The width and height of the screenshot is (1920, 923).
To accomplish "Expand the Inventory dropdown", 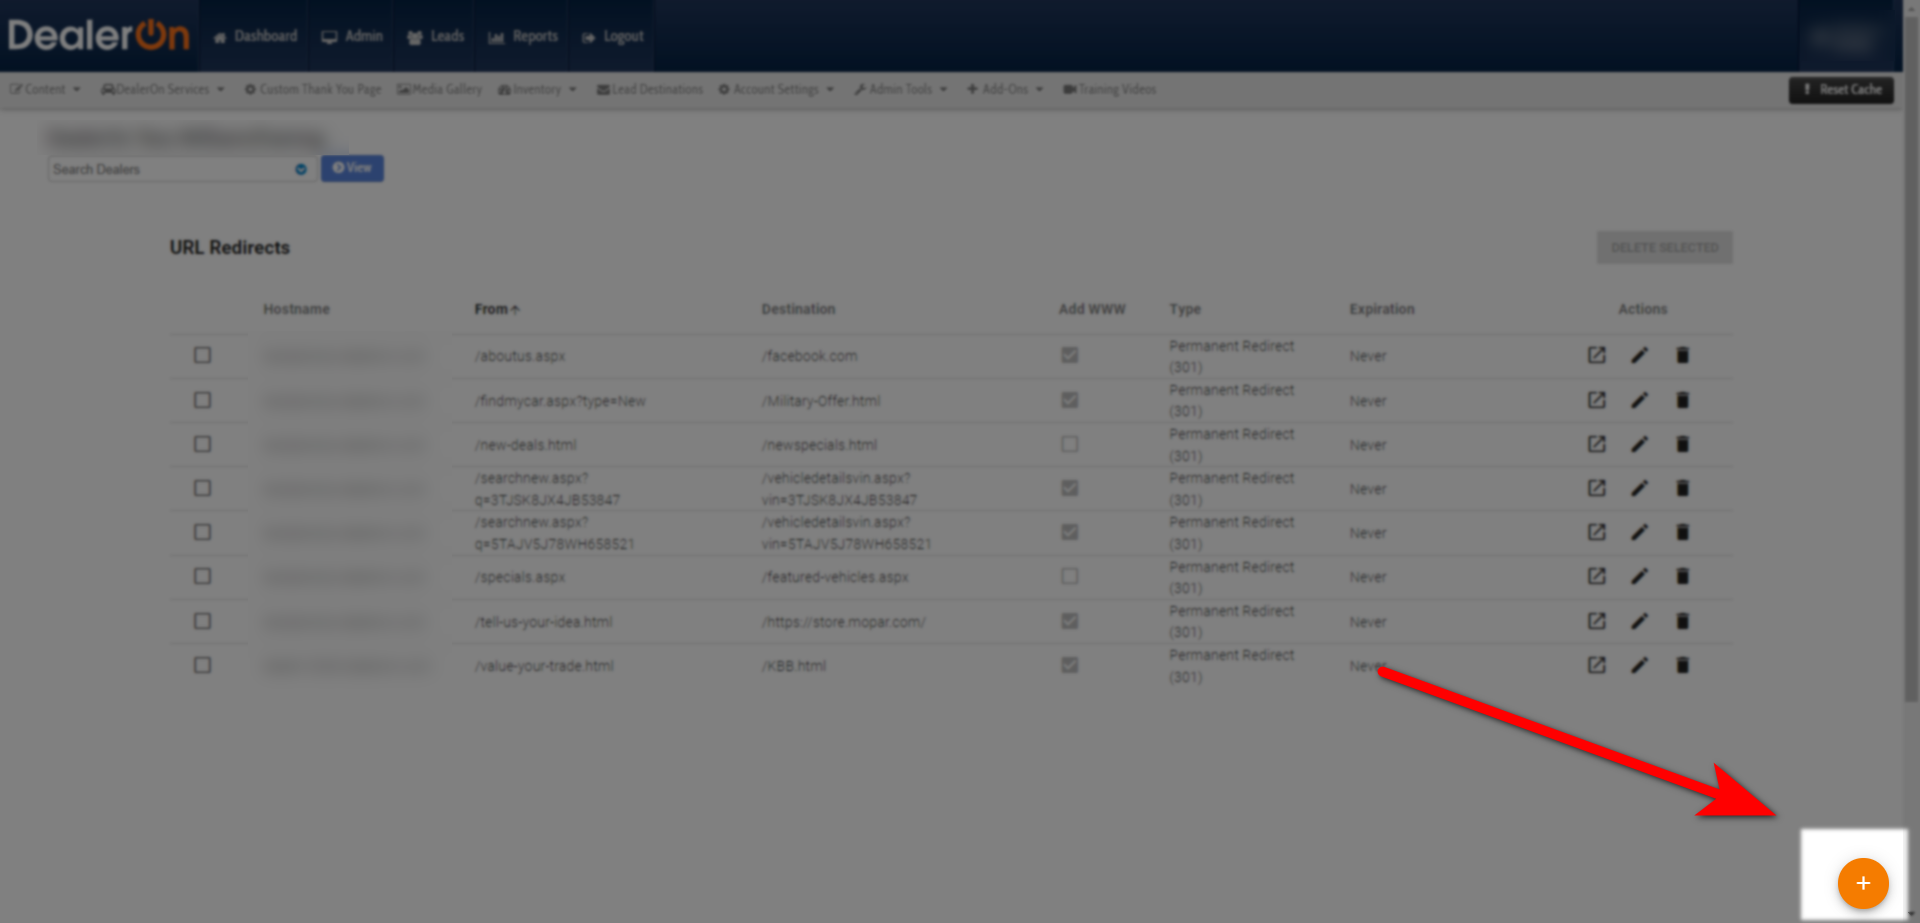I will (537, 89).
